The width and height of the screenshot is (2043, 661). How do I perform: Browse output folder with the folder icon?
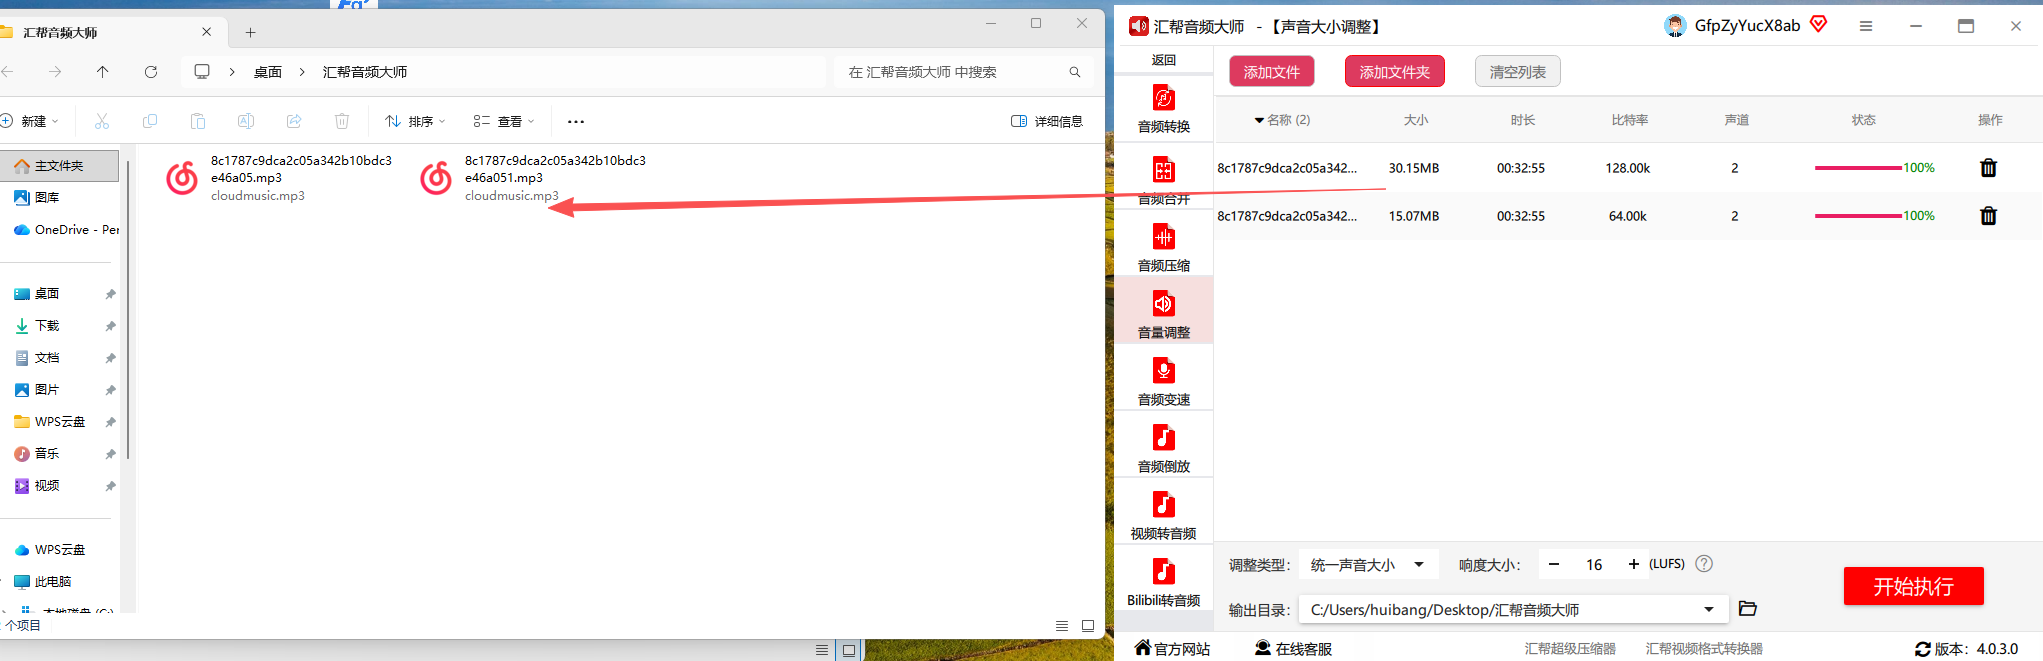pos(1747,609)
